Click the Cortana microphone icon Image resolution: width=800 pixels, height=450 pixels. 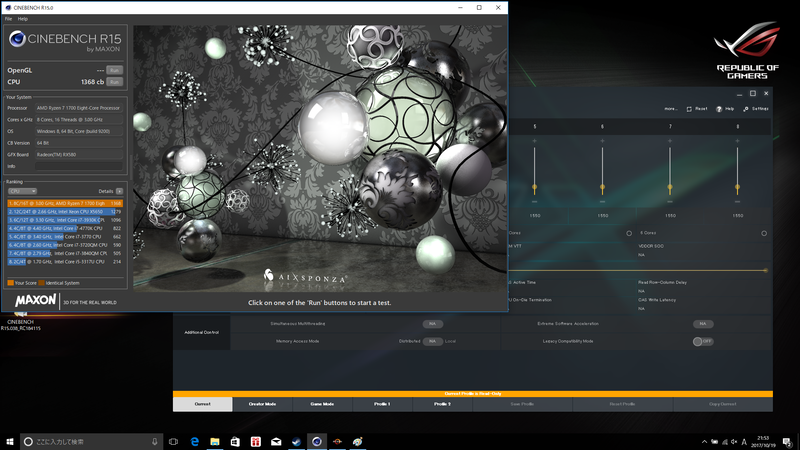[x=155, y=442]
